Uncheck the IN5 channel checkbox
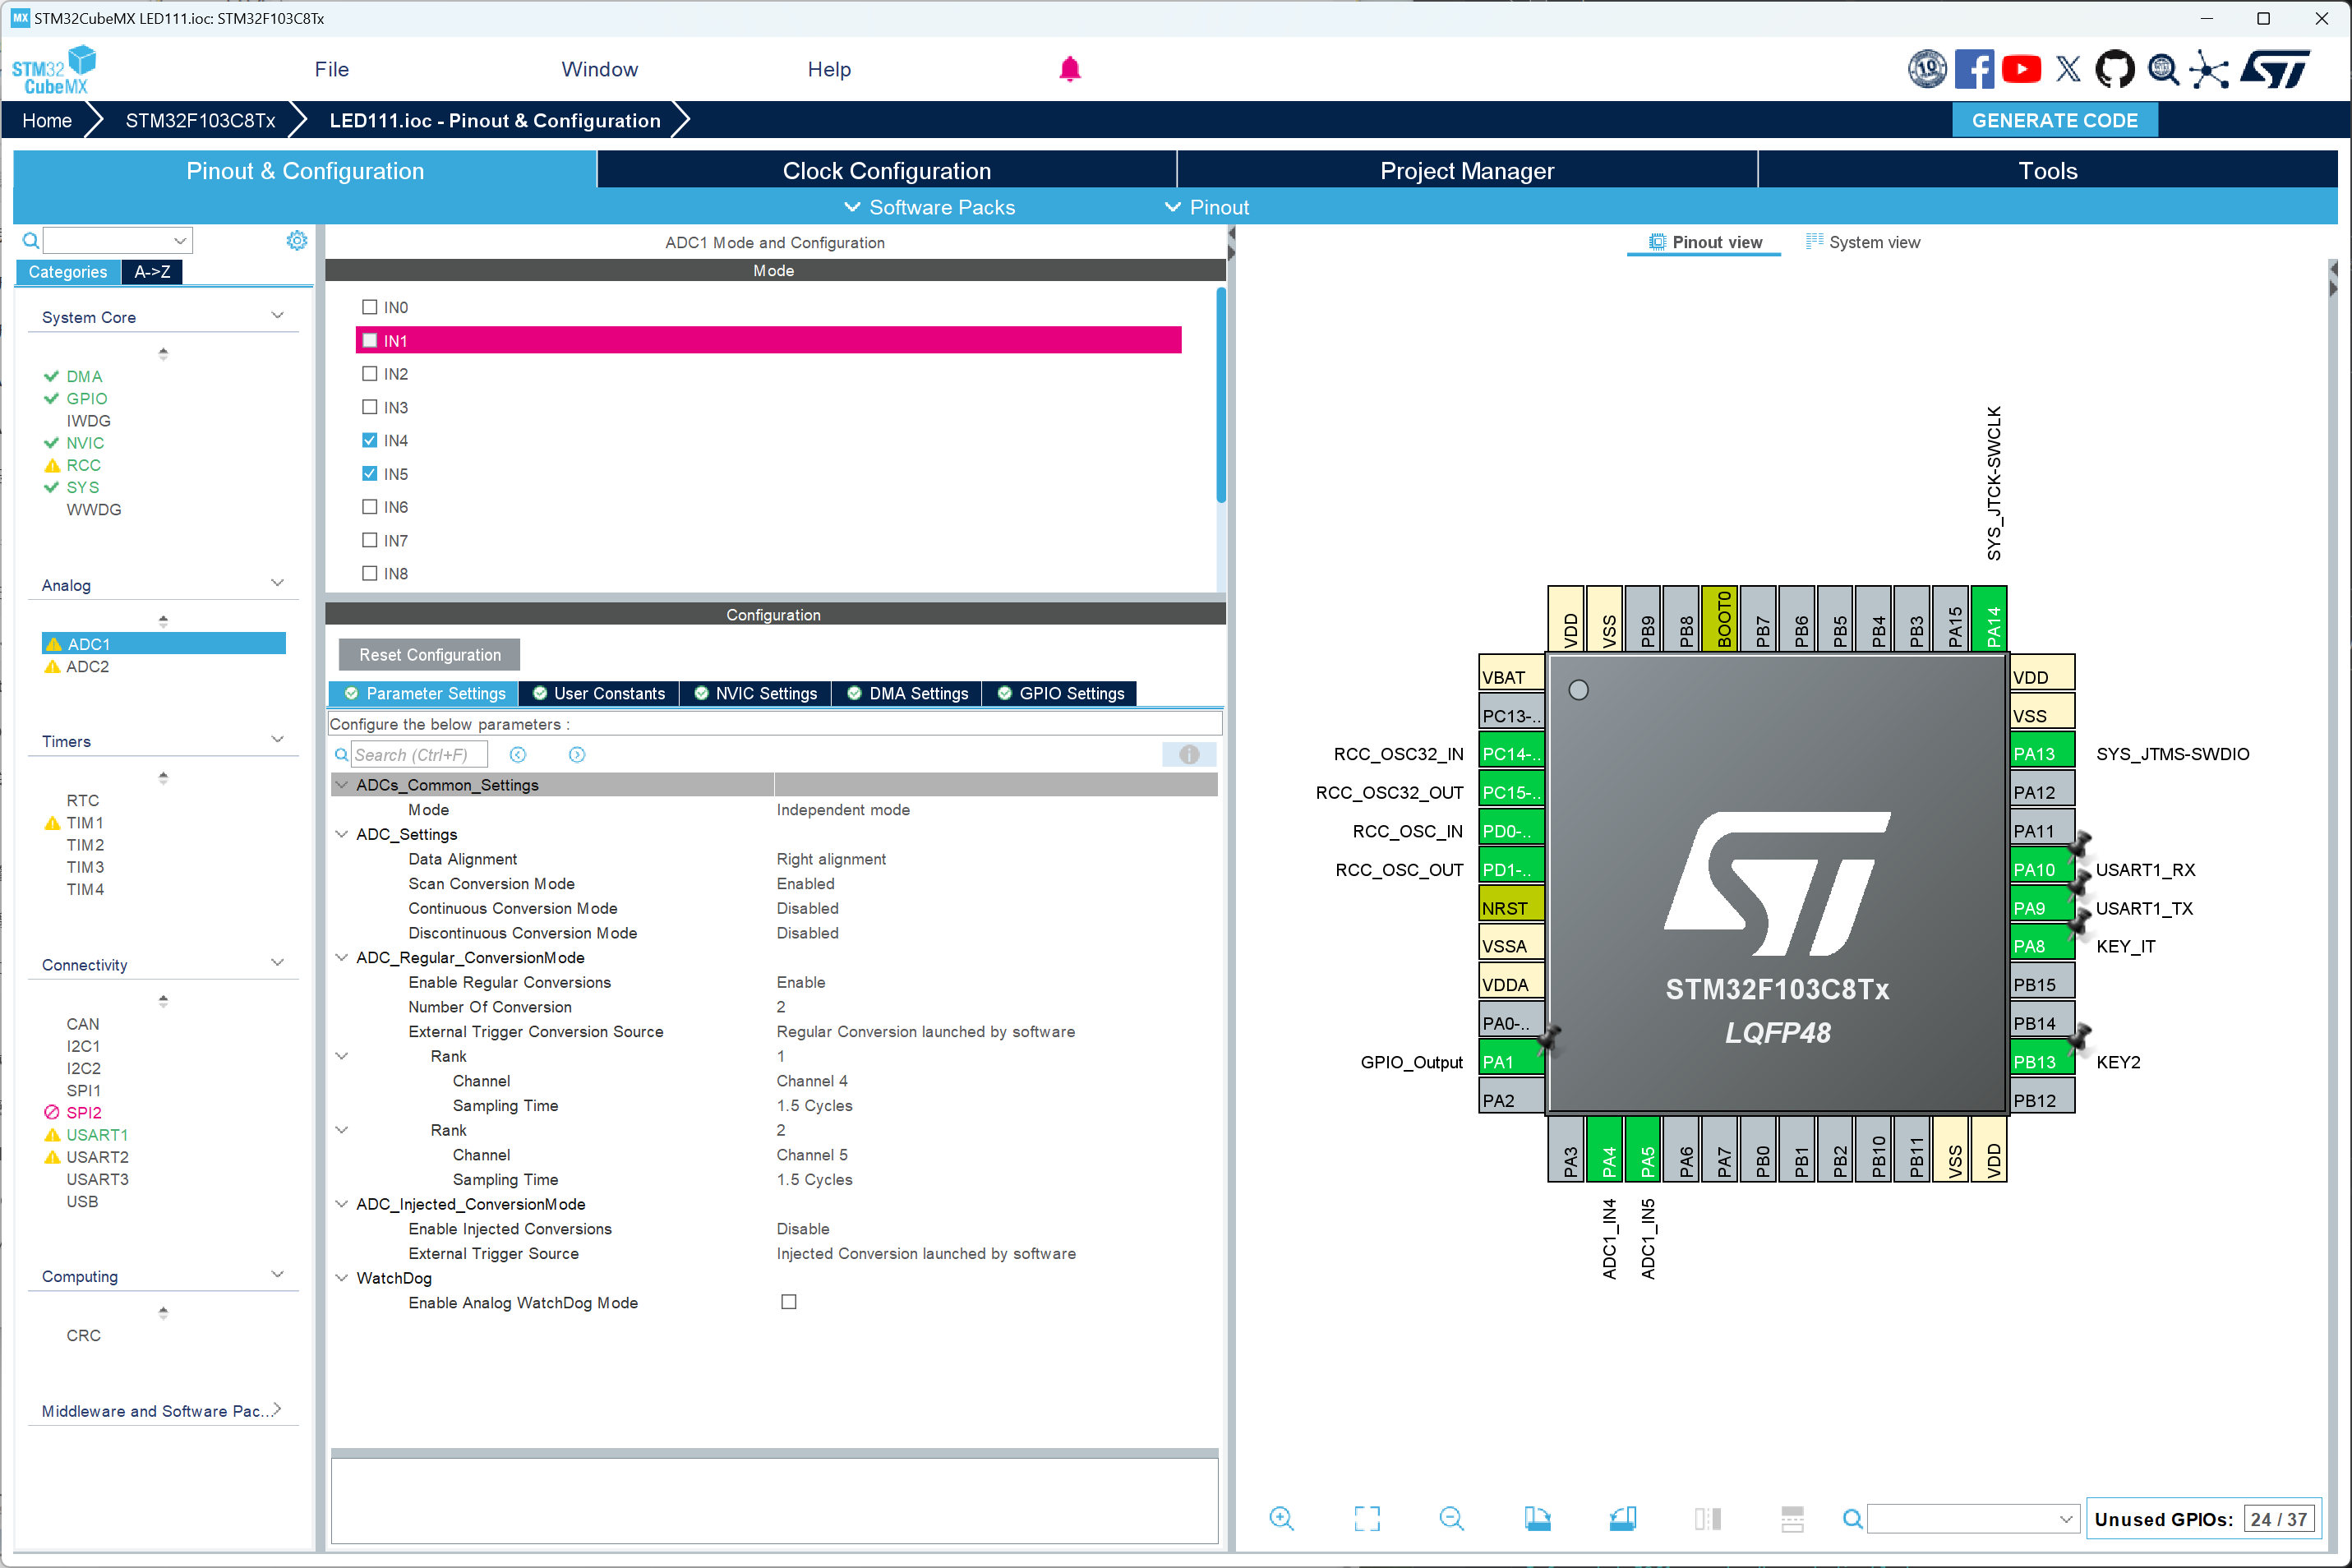 pyautogui.click(x=370, y=473)
